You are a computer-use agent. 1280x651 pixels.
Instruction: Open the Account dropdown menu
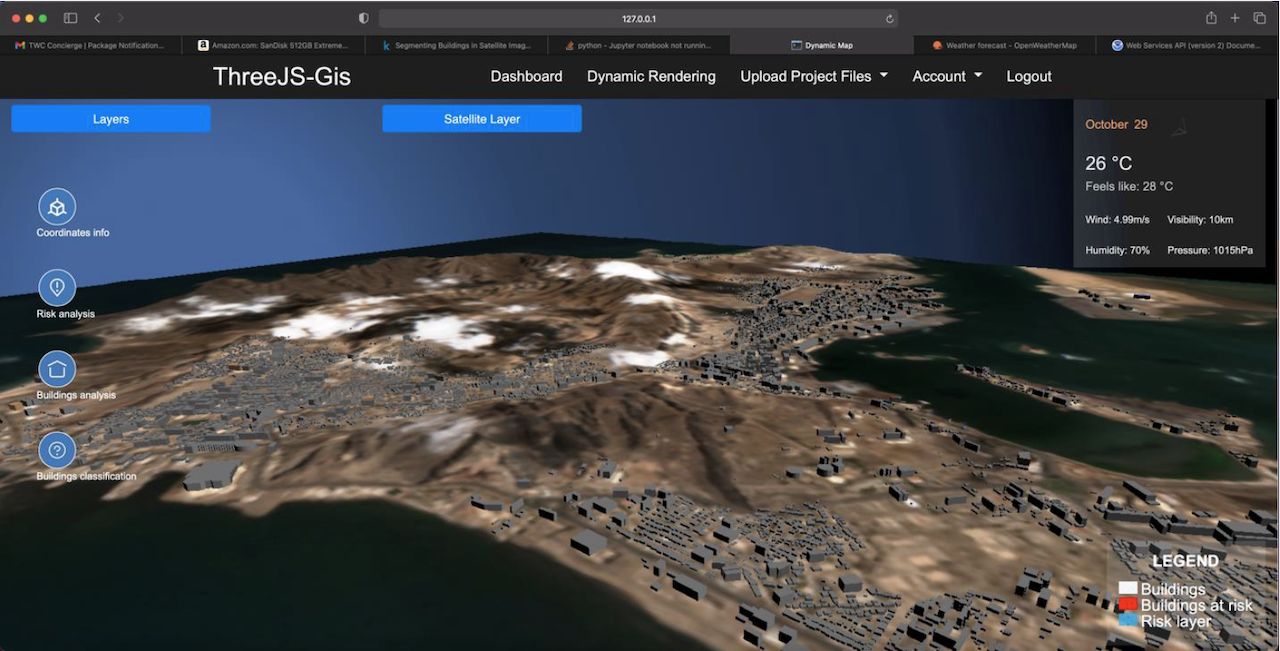click(946, 76)
